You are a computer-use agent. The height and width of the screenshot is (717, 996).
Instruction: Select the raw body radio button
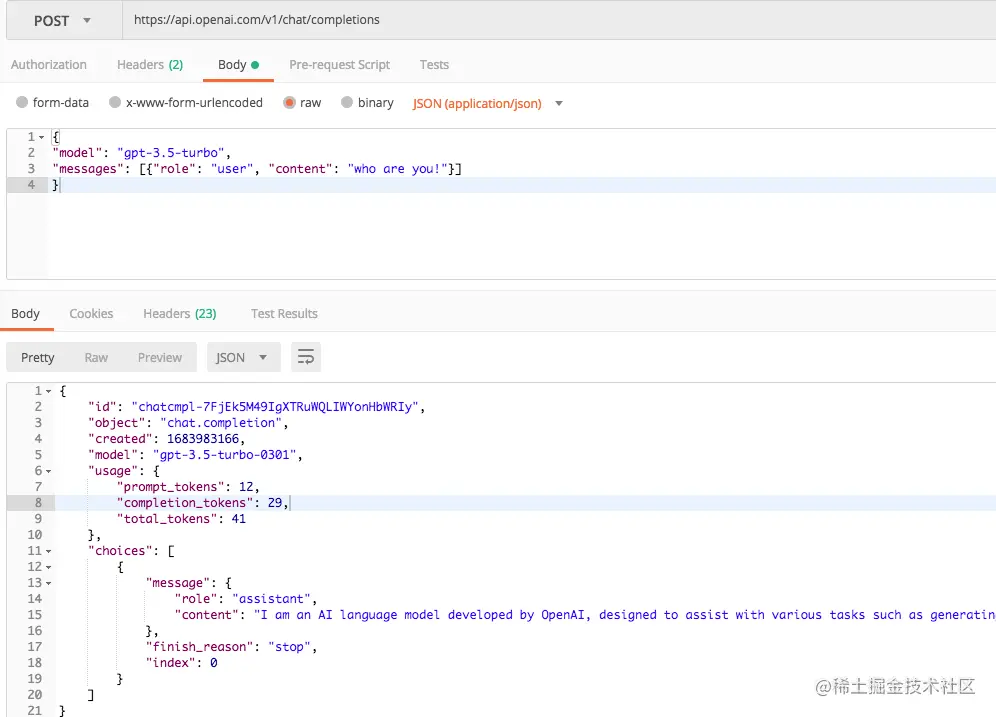(289, 102)
